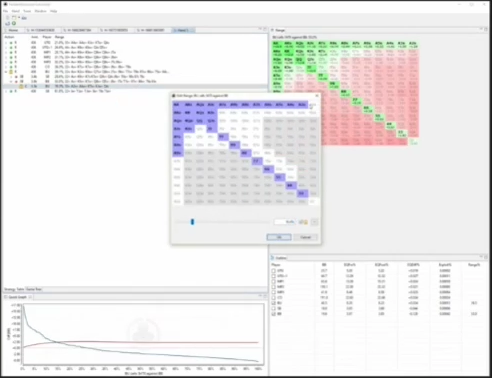492x378 pixels.
Task: Maximize the Quick Graph panel
Action: [265, 296]
